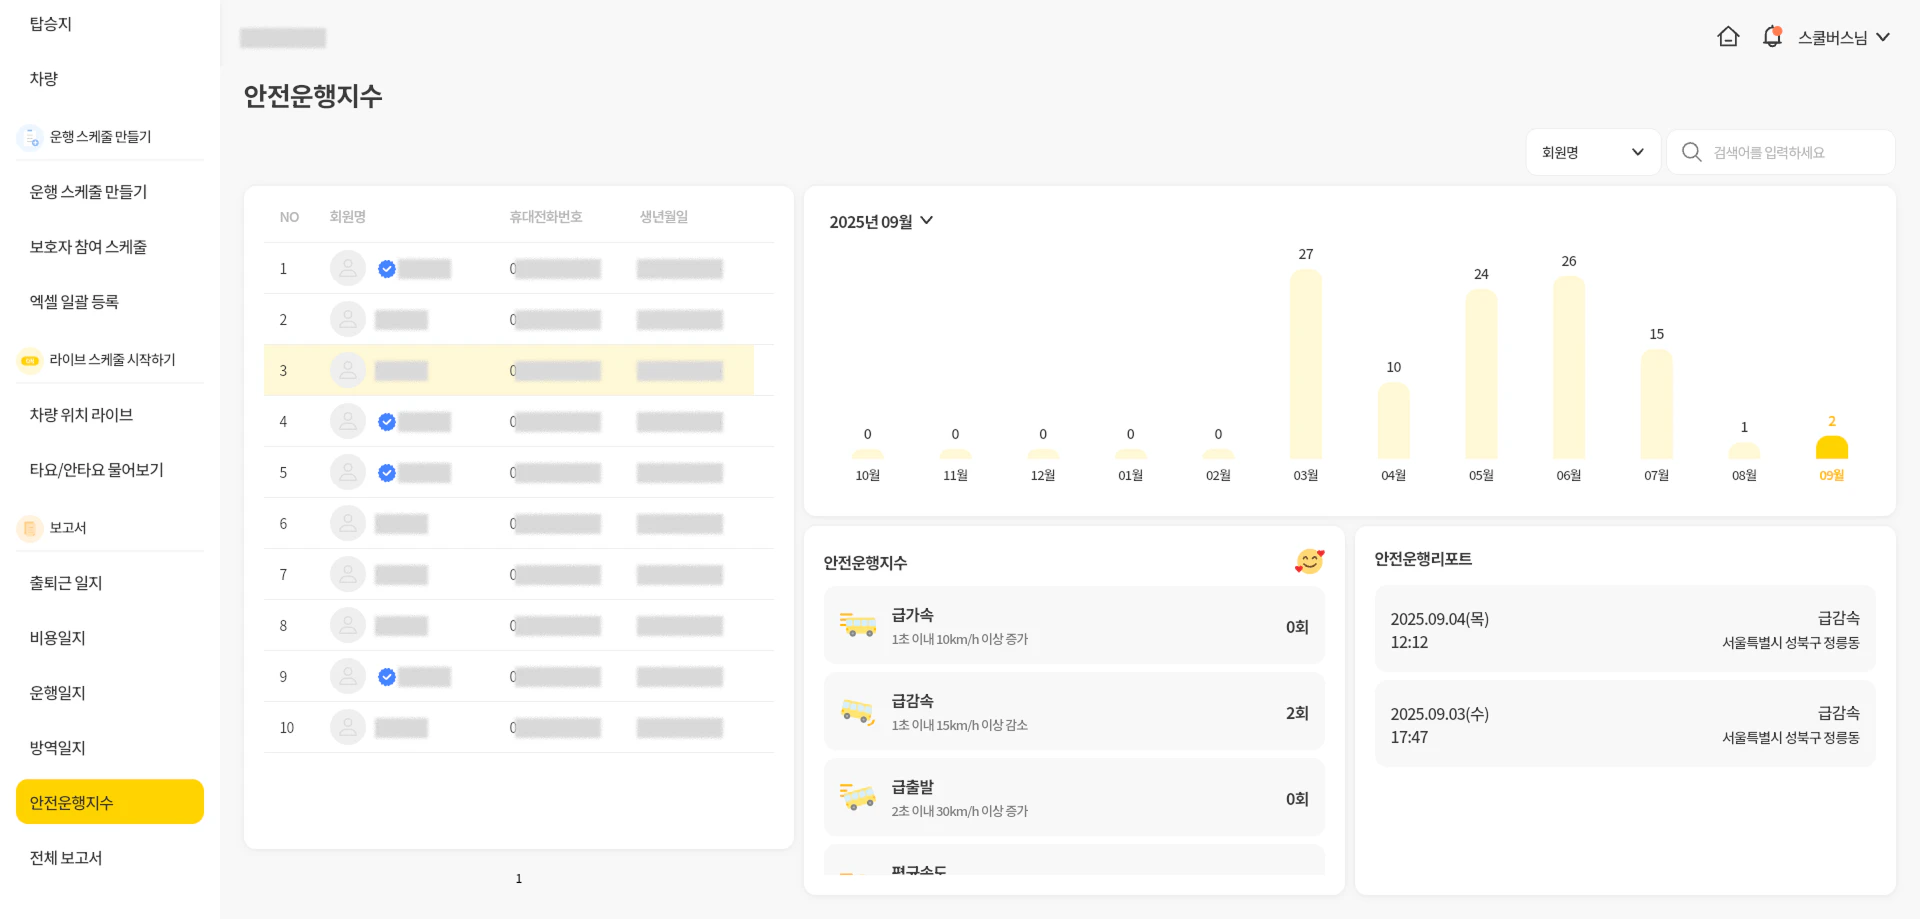Go to 차량 위치 라이브 menu

coord(81,414)
